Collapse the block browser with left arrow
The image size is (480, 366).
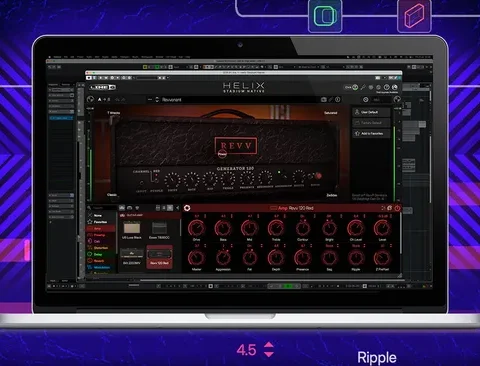(x=178, y=208)
